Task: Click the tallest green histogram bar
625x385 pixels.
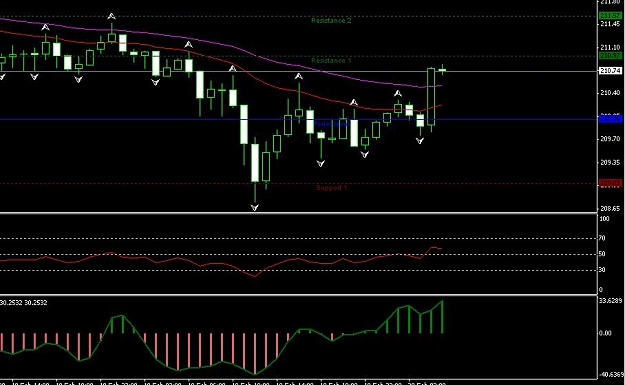Action: click(442, 317)
